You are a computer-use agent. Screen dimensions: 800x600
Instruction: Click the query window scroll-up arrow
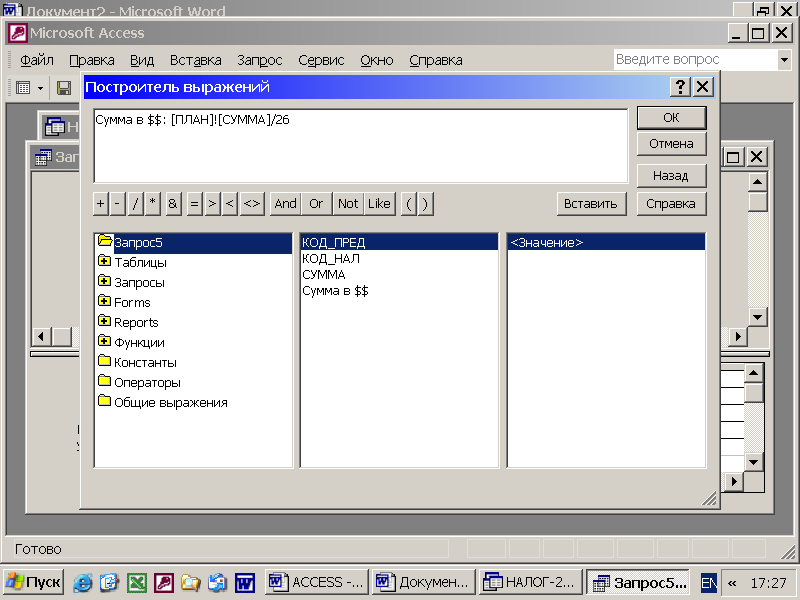[x=758, y=182]
